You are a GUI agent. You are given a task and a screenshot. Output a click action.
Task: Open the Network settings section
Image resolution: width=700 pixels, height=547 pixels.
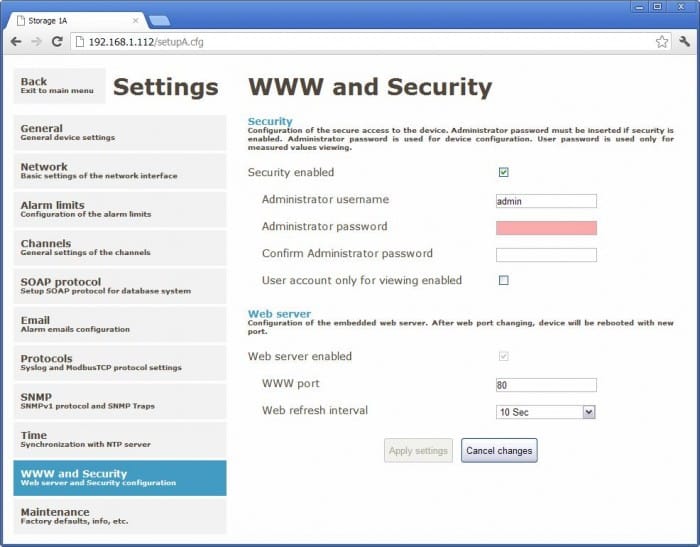tap(119, 171)
